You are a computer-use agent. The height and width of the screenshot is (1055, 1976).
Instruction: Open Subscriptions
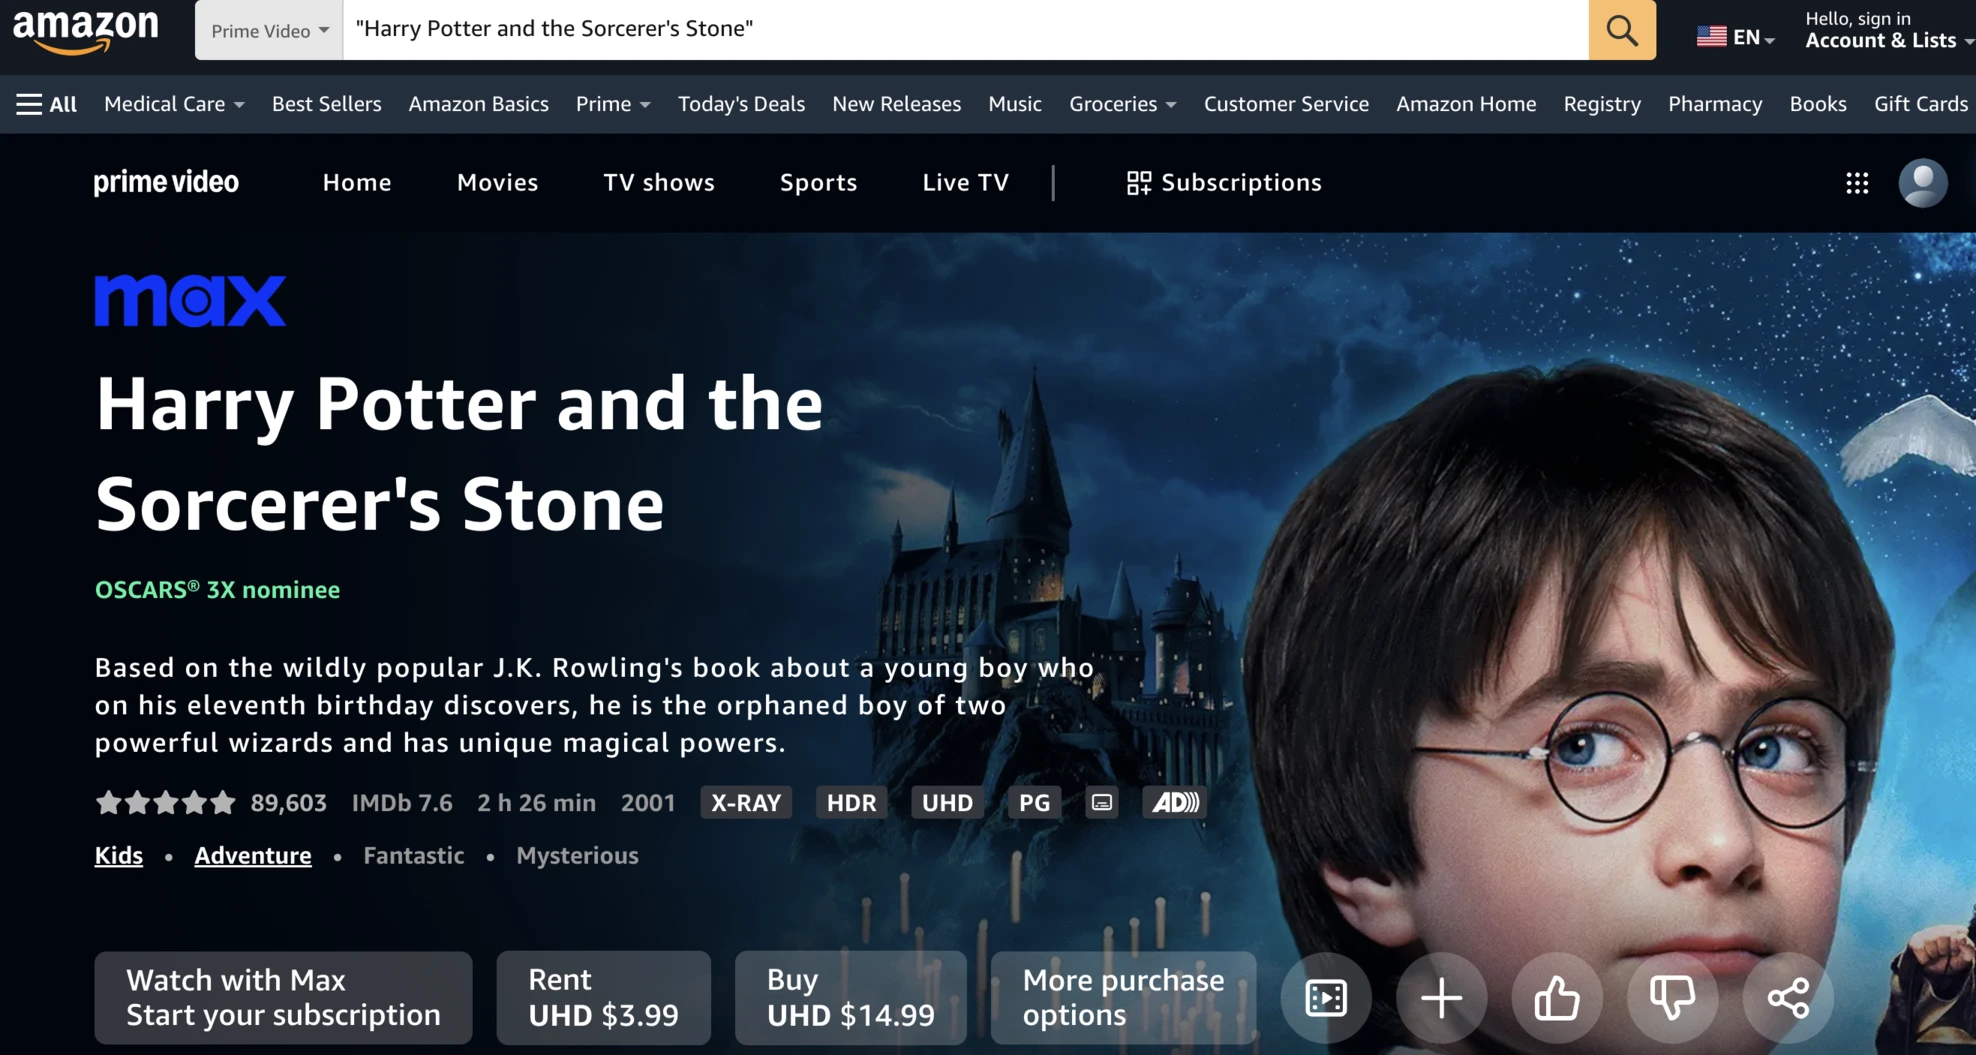pyautogui.click(x=1224, y=182)
